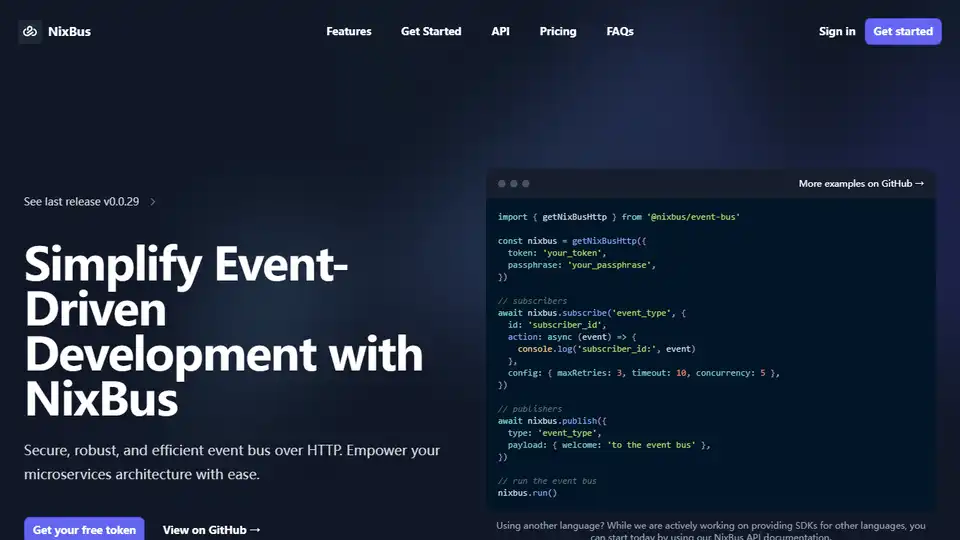
Task: Click the Sign in link
Action: [837, 32]
